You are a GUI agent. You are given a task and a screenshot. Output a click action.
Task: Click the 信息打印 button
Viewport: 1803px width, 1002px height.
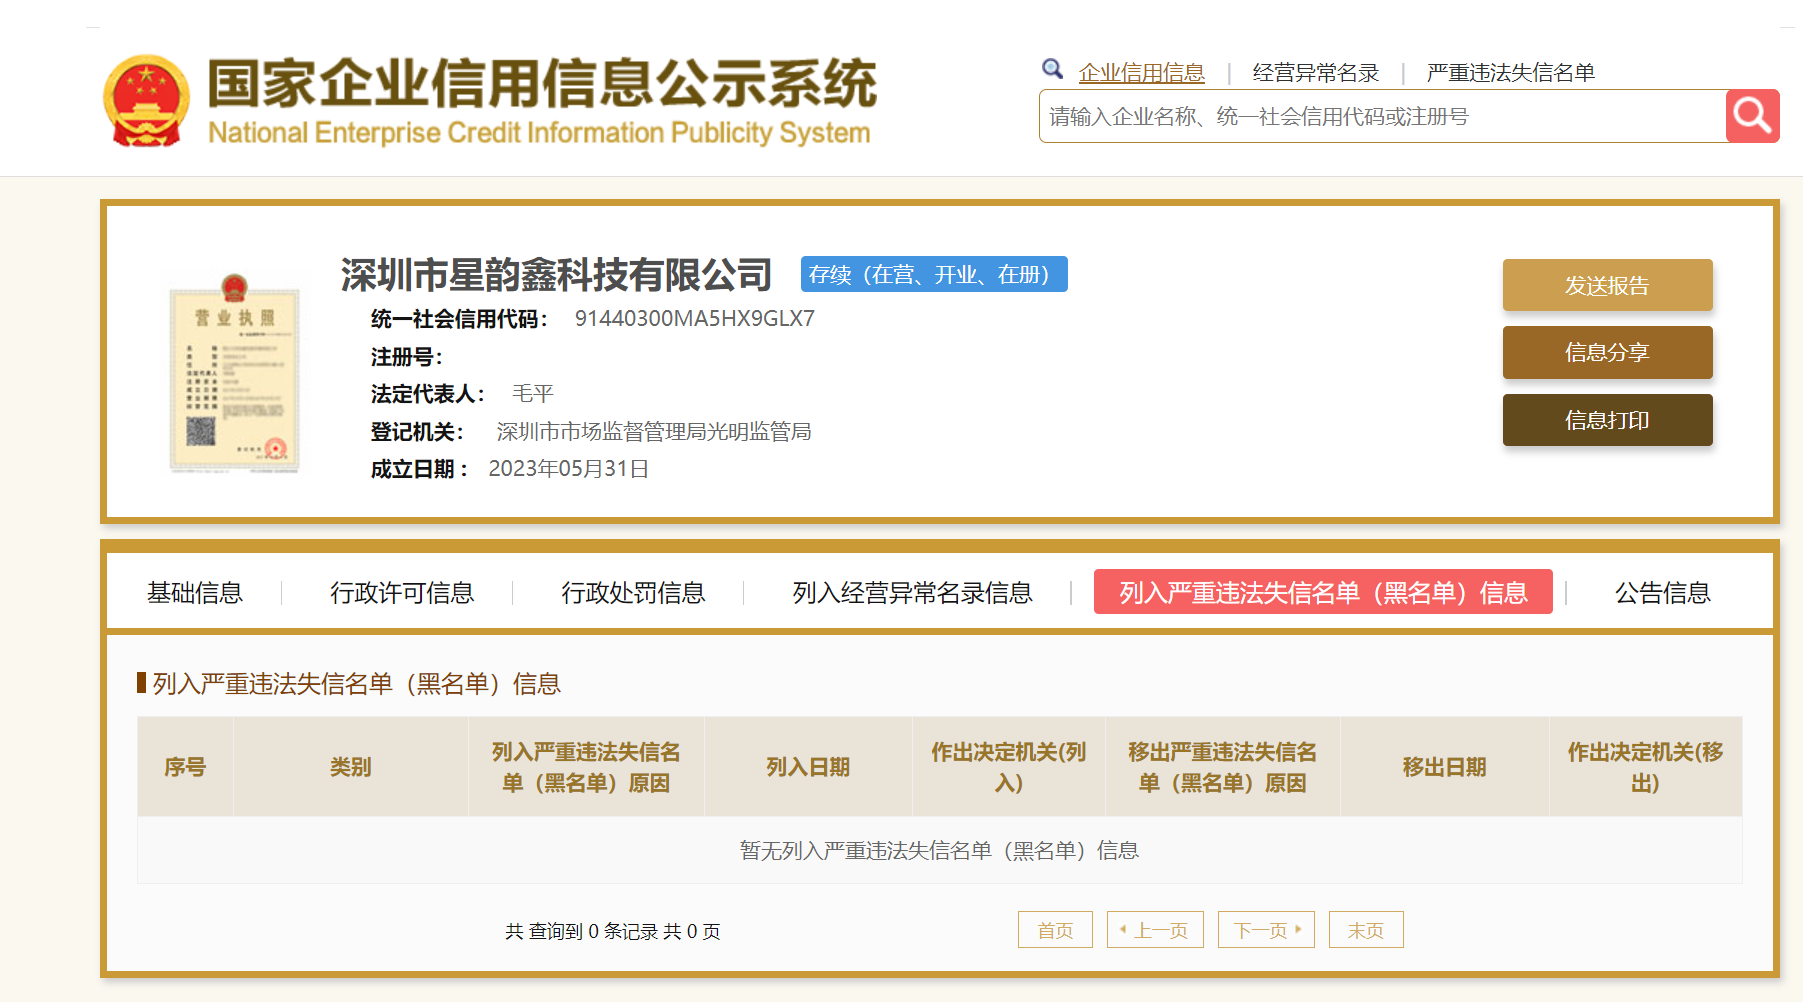click(x=1607, y=420)
